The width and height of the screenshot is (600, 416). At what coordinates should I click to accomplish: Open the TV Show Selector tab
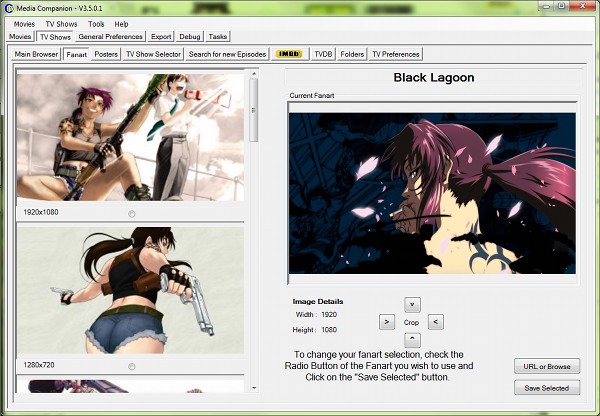(x=153, y=54)
